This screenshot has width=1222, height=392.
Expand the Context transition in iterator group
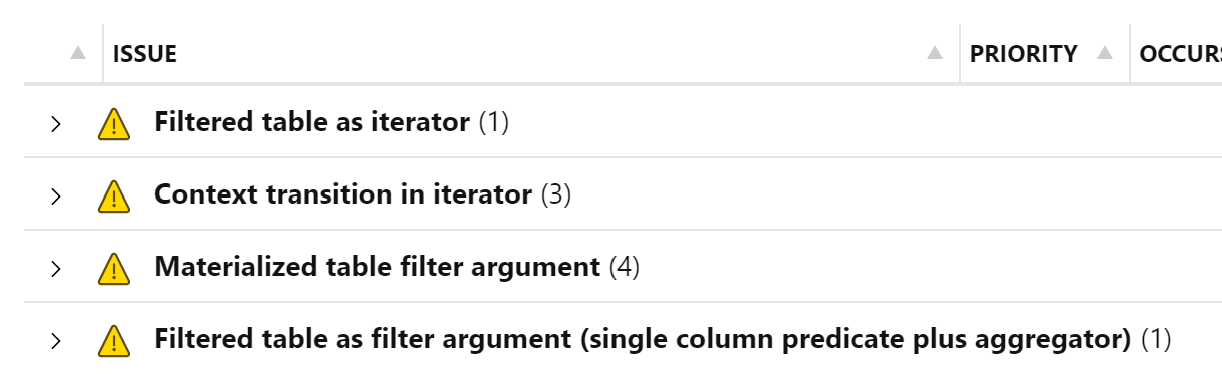click(x=56, y=197)
